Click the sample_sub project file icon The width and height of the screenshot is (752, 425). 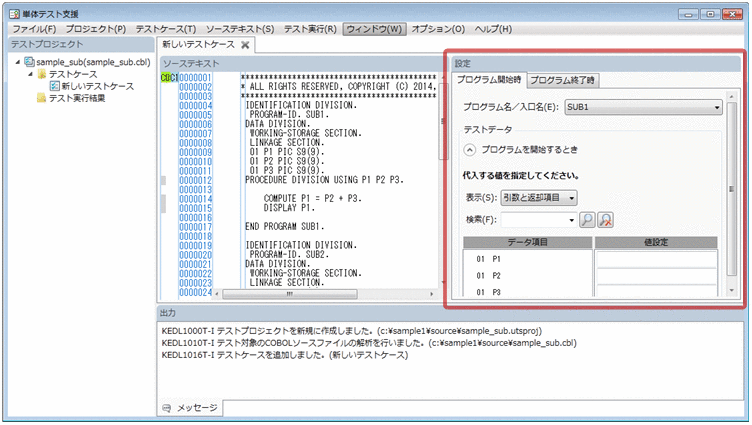coord(29,62)
